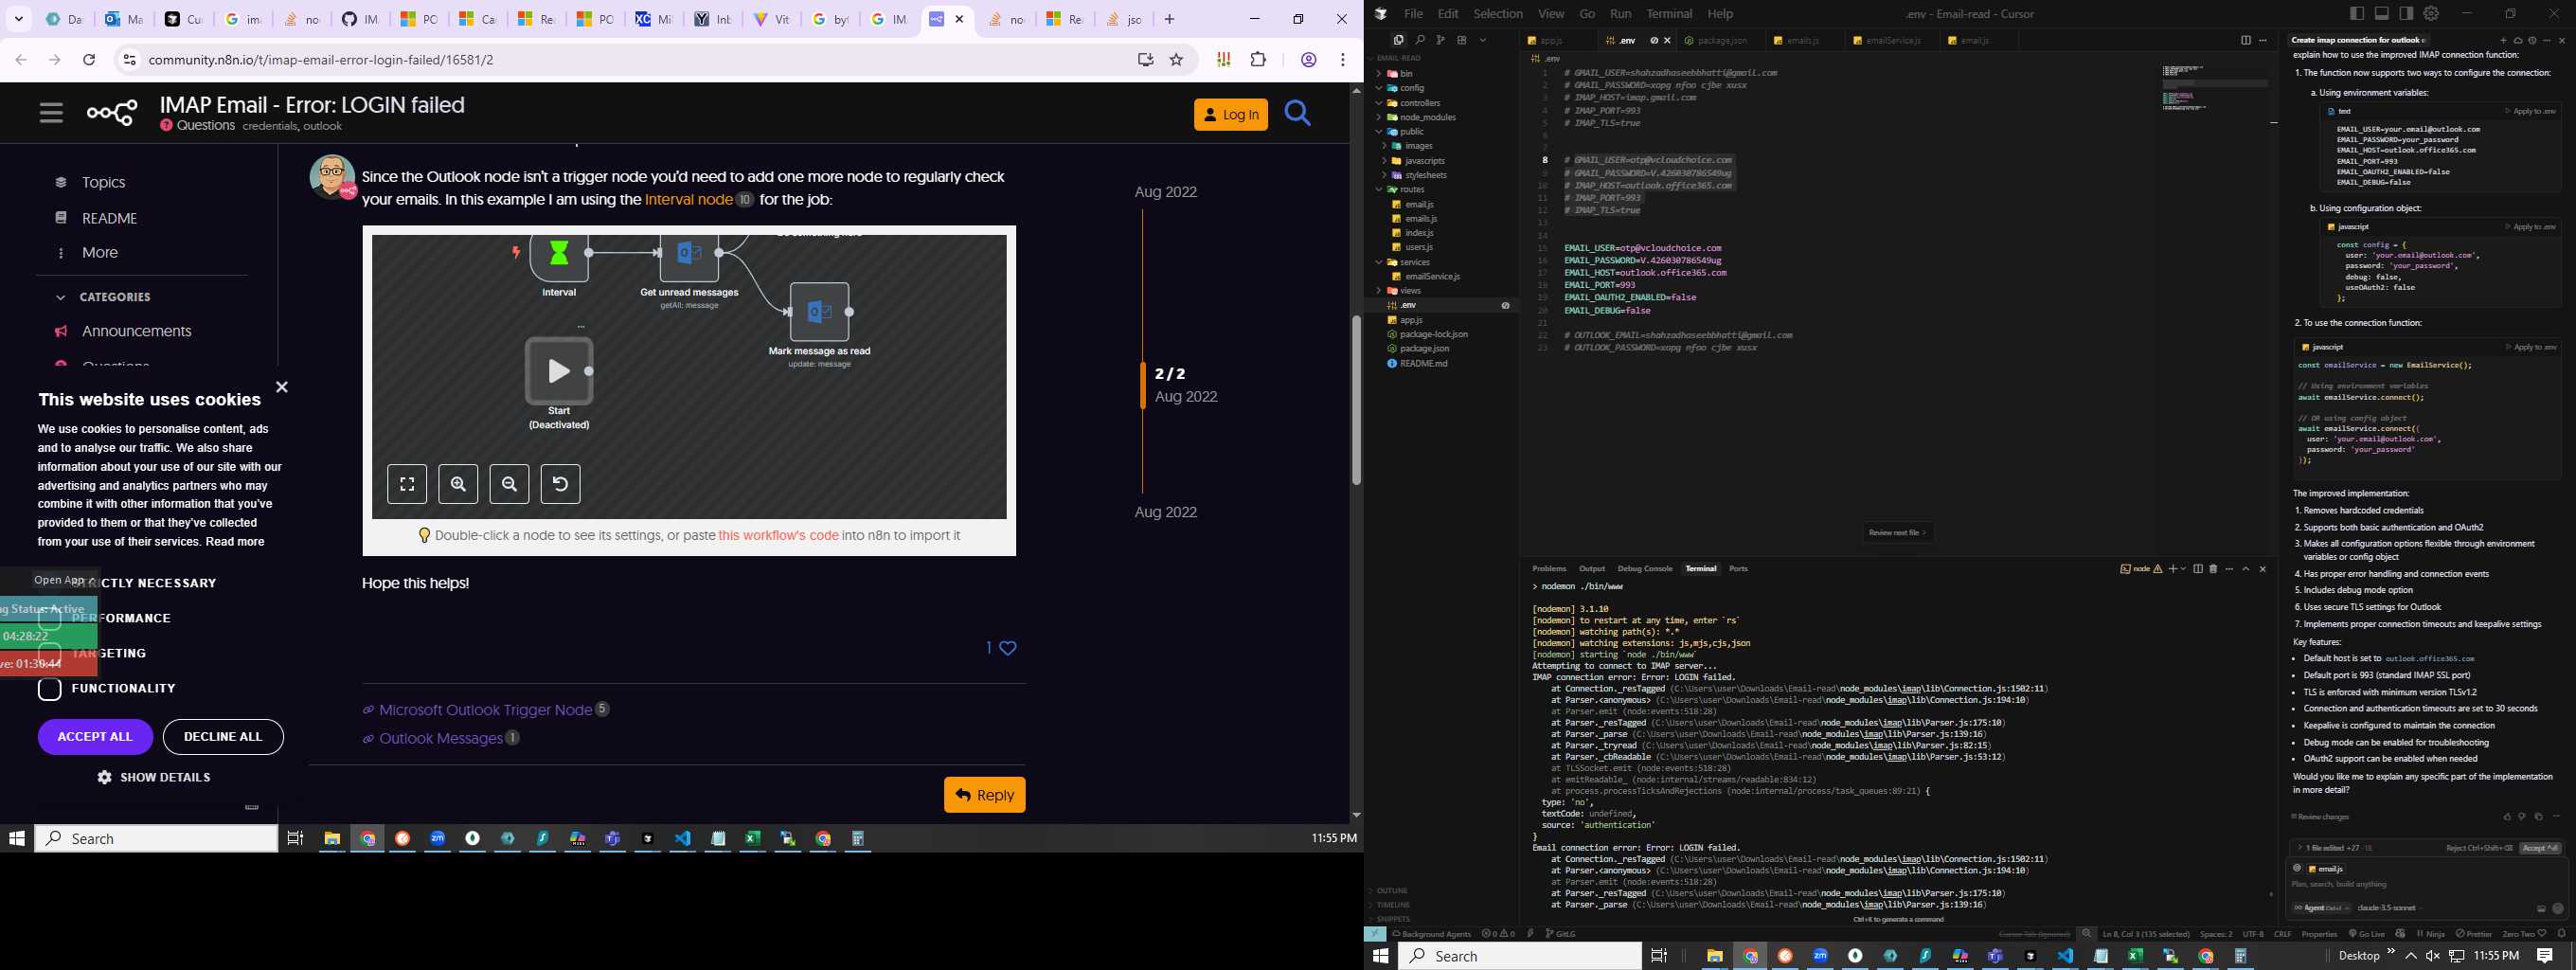Open the Terminal menu in the Cursor menu bar

tap(1669, 13)
